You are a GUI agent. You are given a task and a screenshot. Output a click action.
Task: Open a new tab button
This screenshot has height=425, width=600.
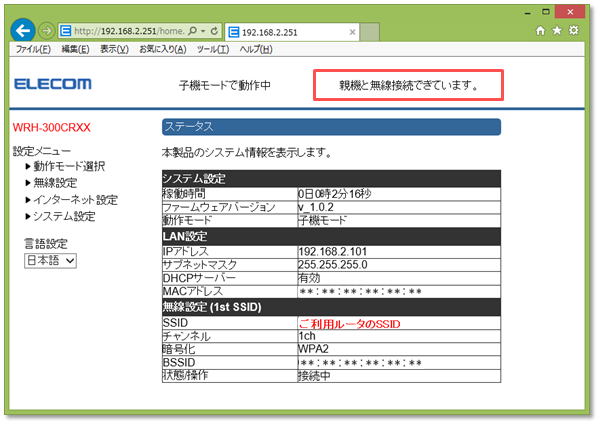tap(370, 32)
